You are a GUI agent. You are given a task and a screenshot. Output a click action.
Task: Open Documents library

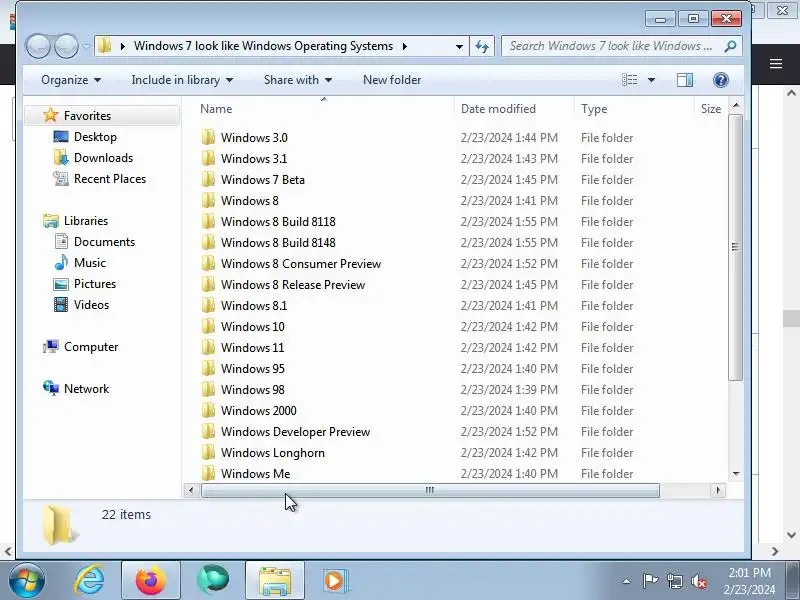click(104, 242)
